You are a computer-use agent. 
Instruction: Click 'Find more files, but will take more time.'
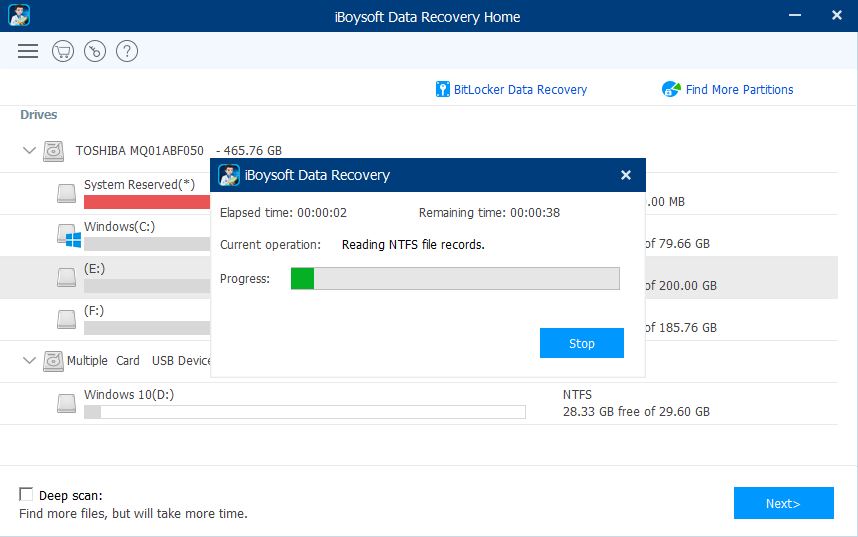134,514
